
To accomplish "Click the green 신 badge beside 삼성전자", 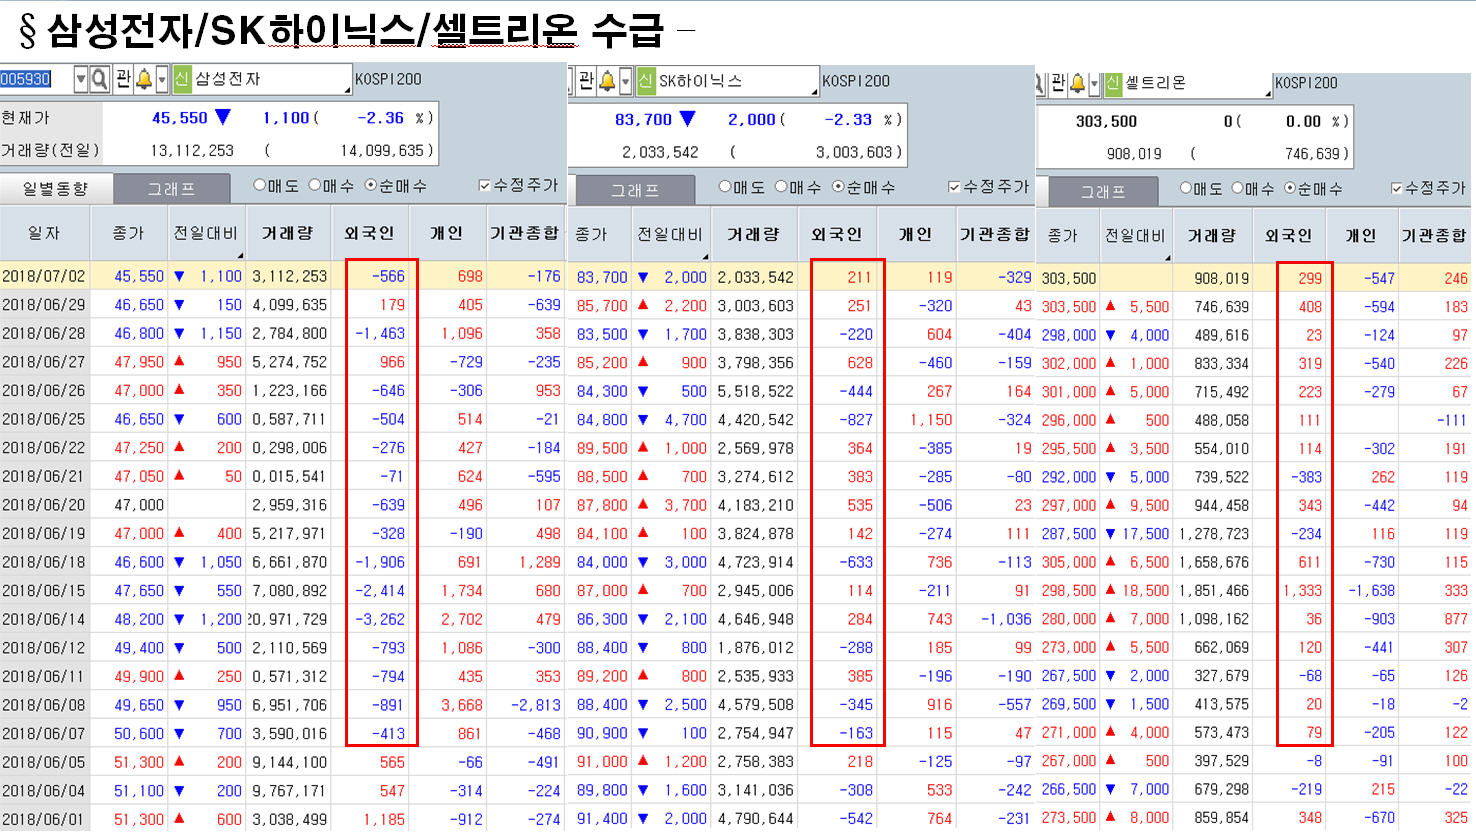I will click(182, 79).
